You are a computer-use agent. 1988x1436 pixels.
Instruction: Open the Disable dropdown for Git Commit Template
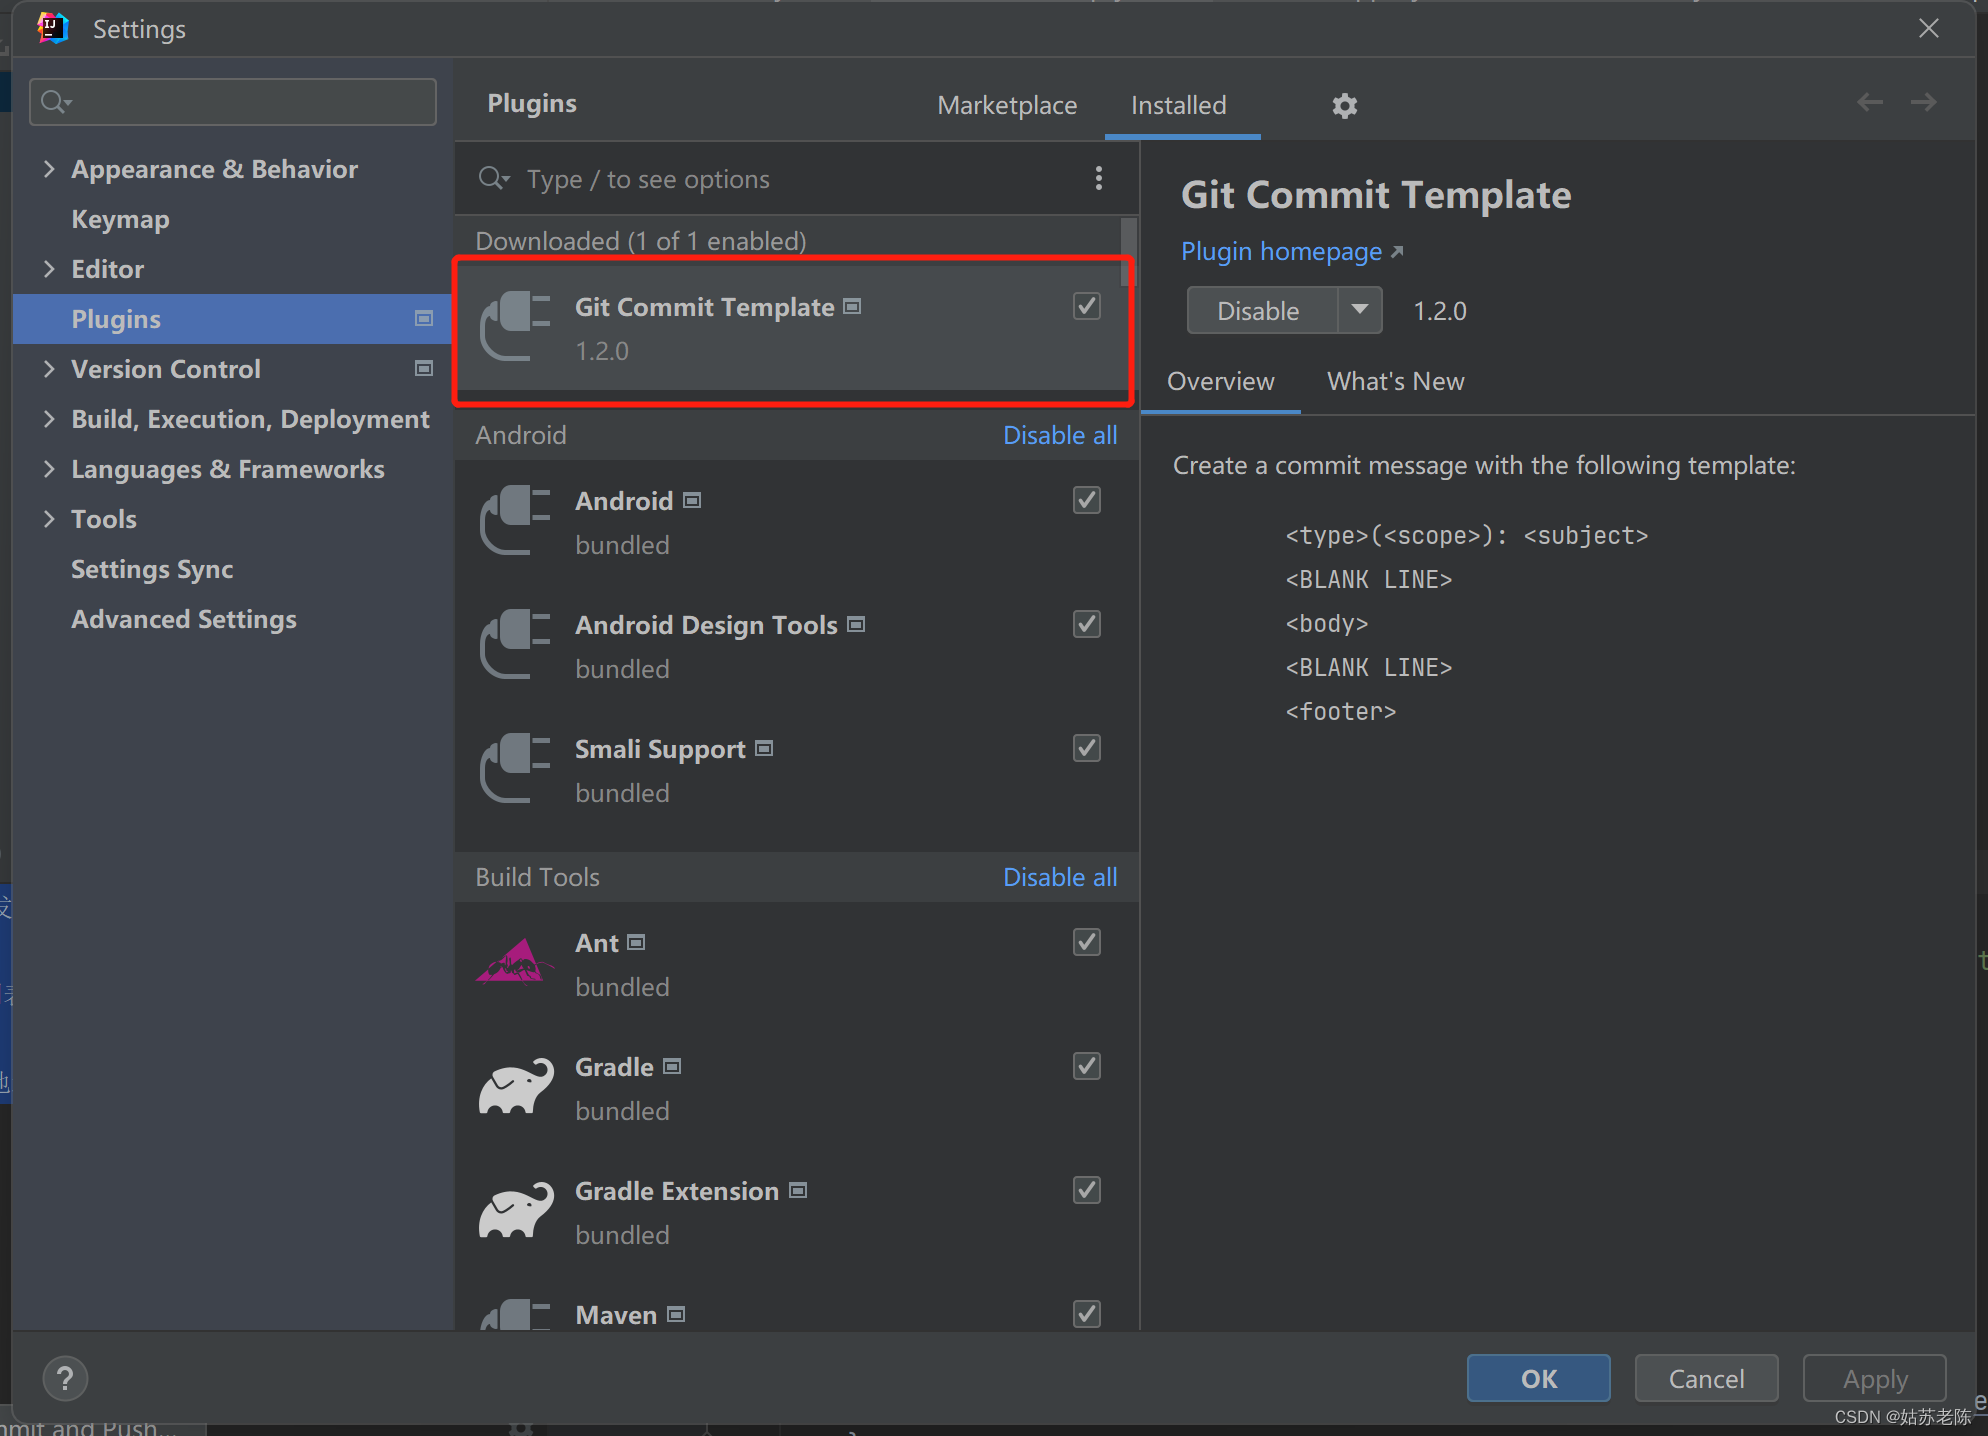click(x=1357, y=312)
